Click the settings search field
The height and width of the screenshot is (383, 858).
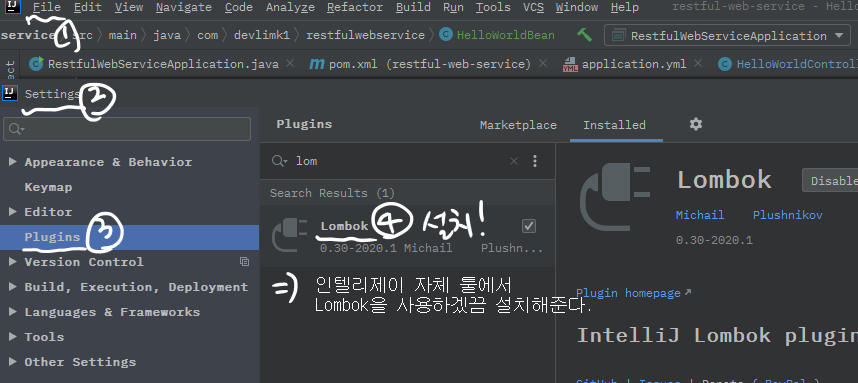[127, 129]
